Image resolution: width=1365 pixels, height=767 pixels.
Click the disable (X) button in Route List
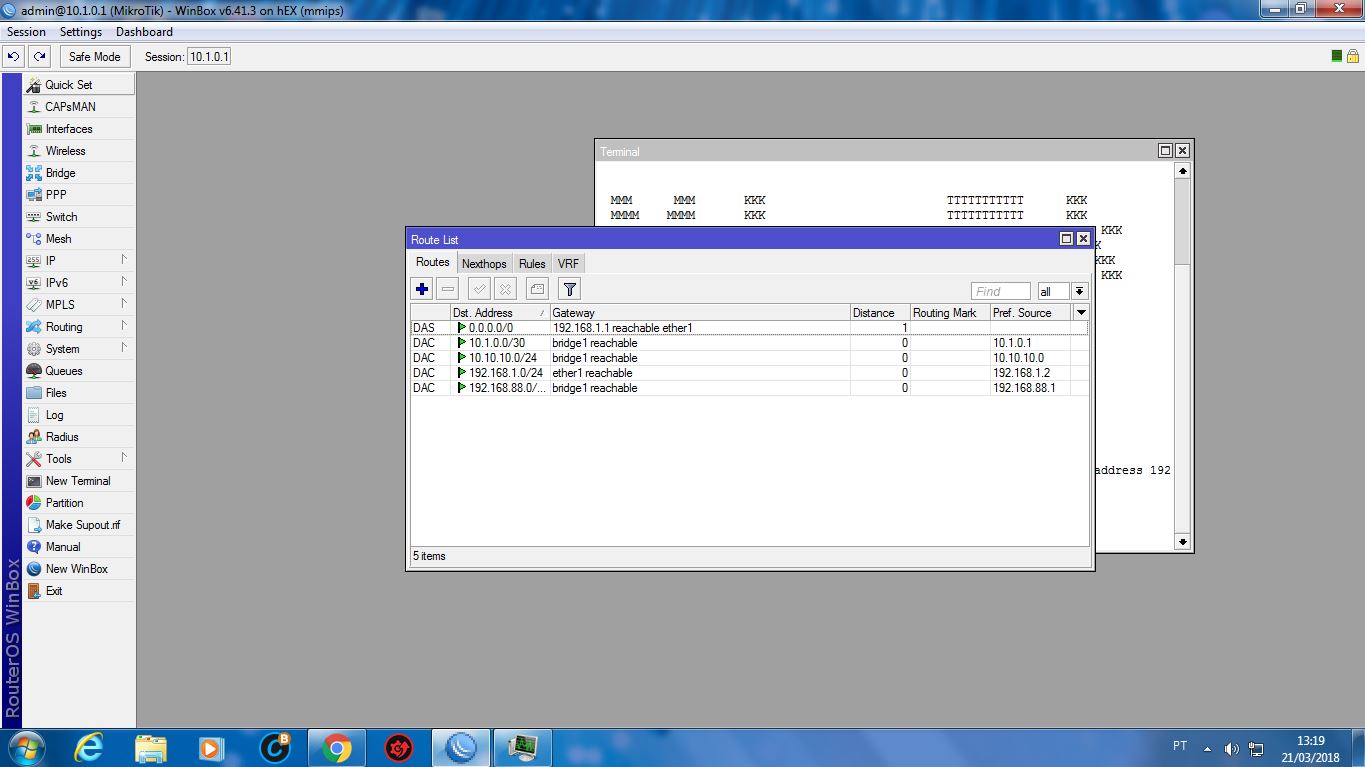tap(505, 290)
